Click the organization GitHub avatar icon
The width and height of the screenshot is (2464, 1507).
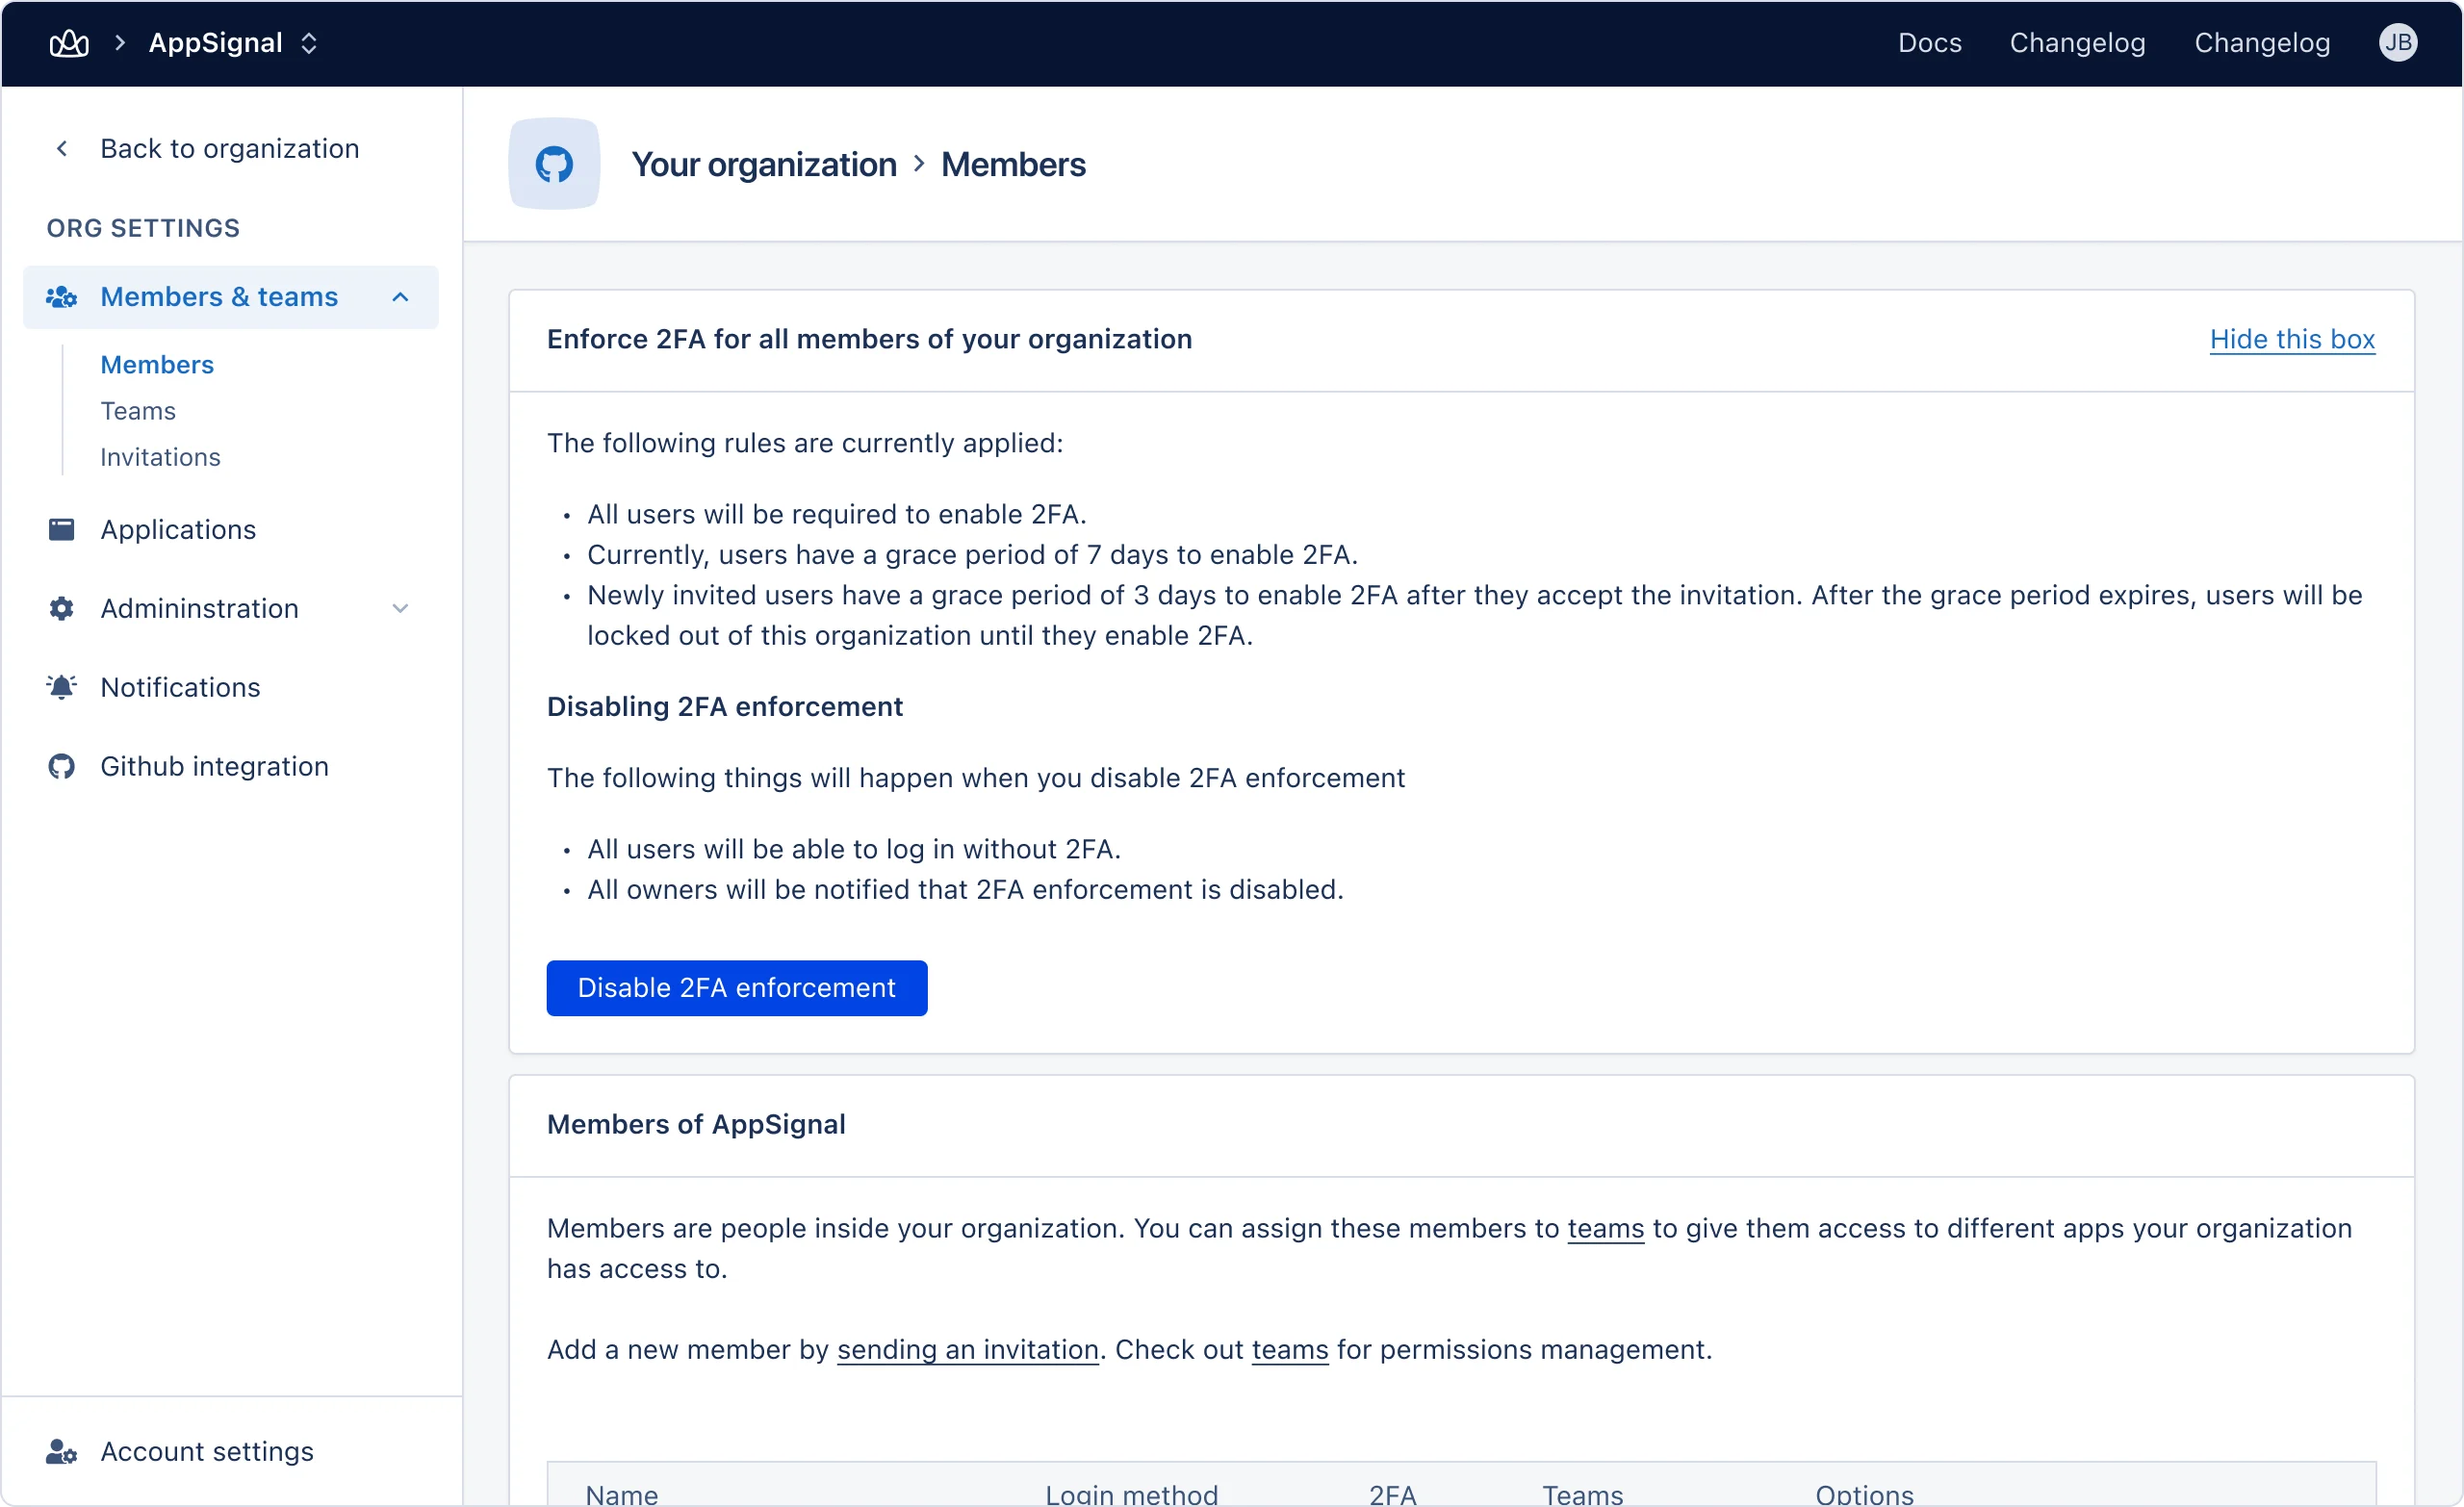(554, 164)
